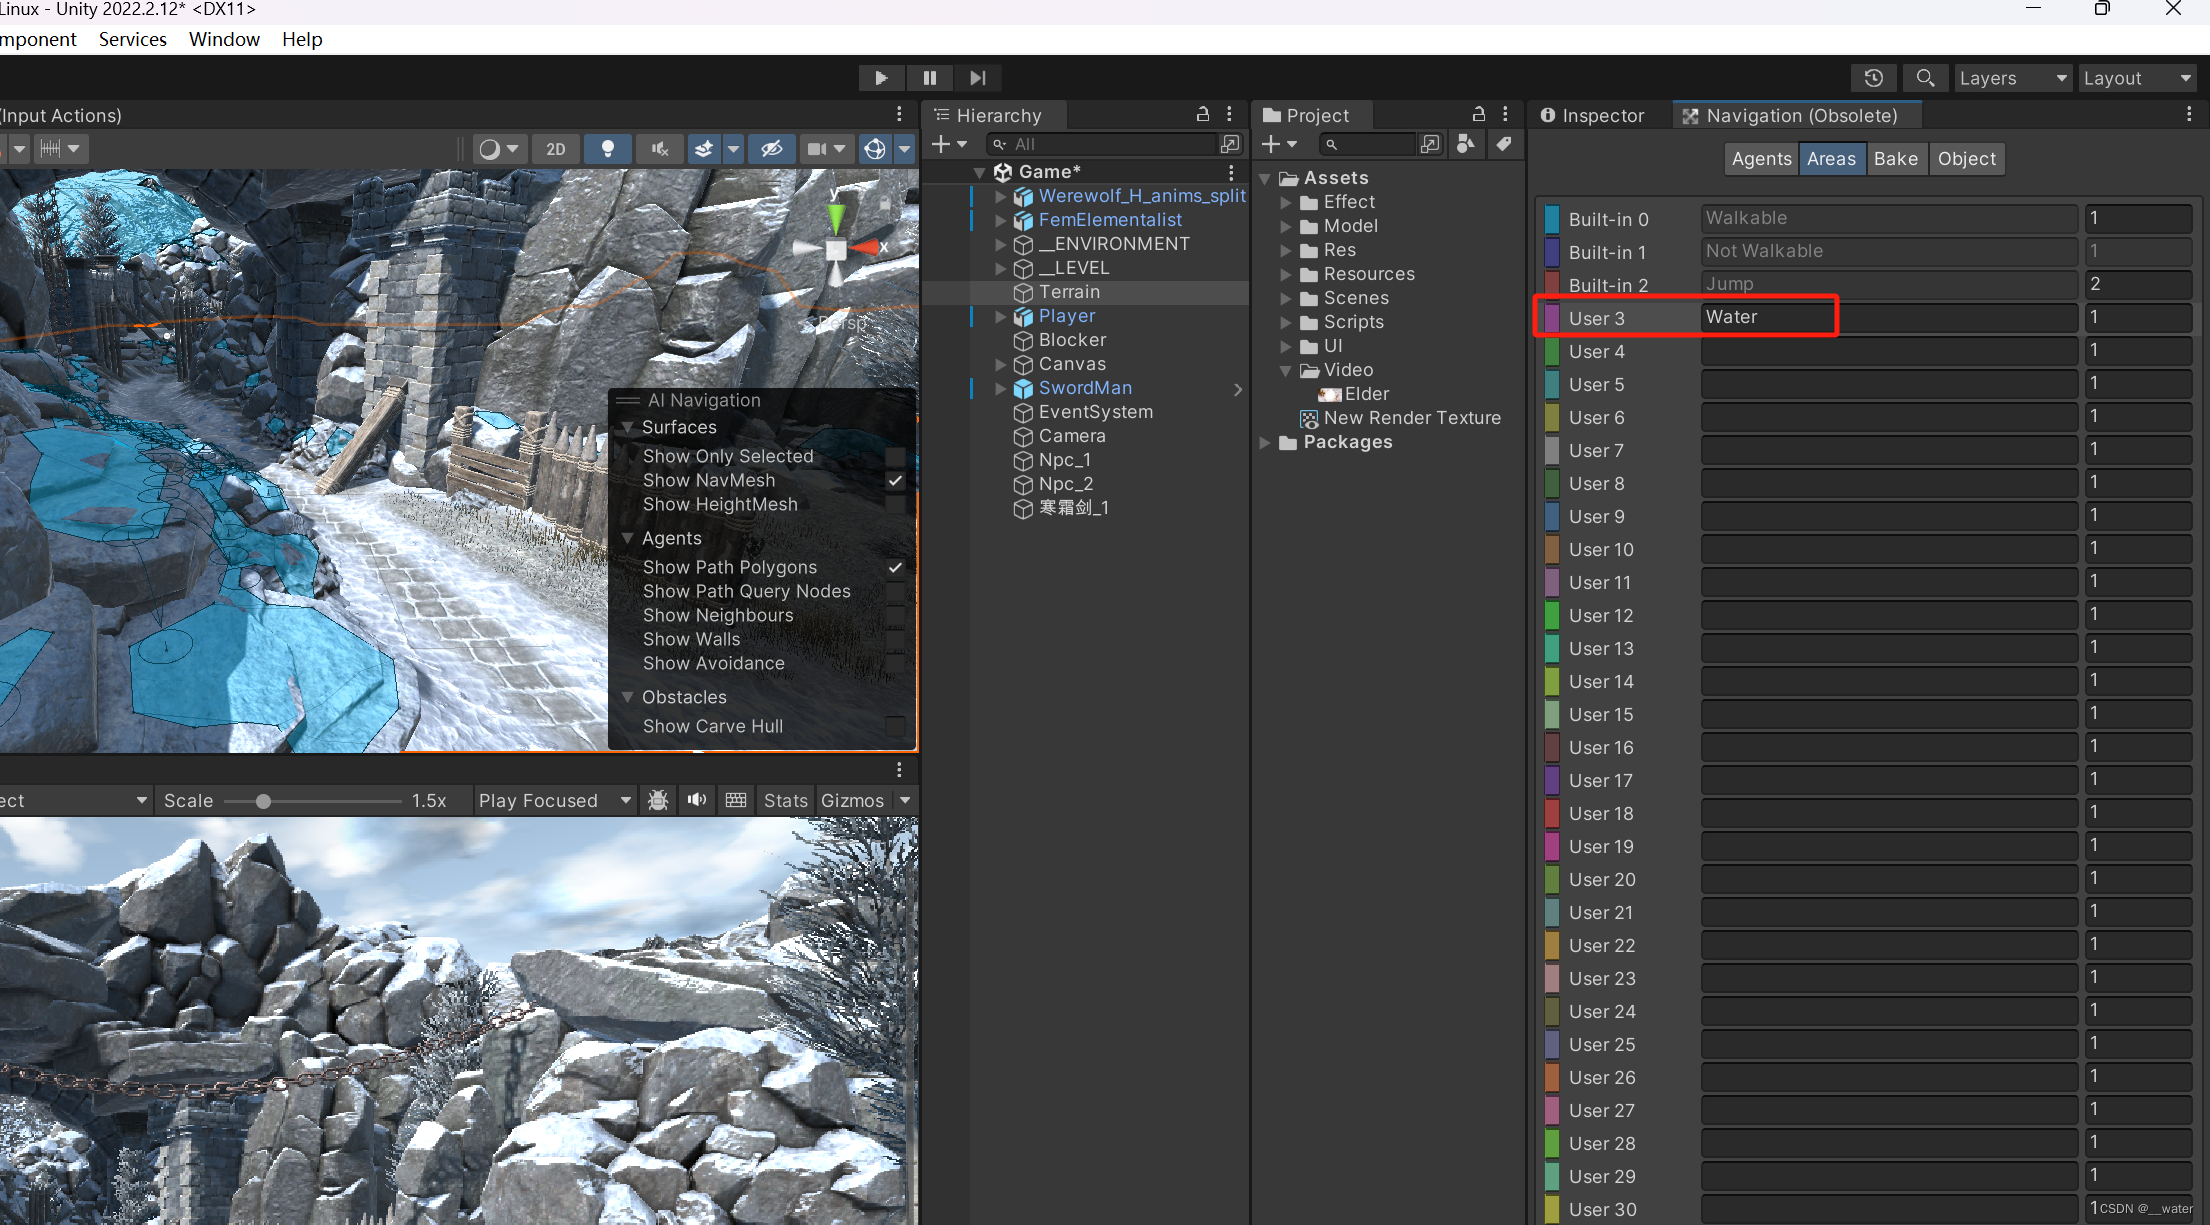The height and width of the screenshot is (1225, 2210).
Task: Toggle Show Carve Hull under Obstacles
Action: tap(895, 726)
